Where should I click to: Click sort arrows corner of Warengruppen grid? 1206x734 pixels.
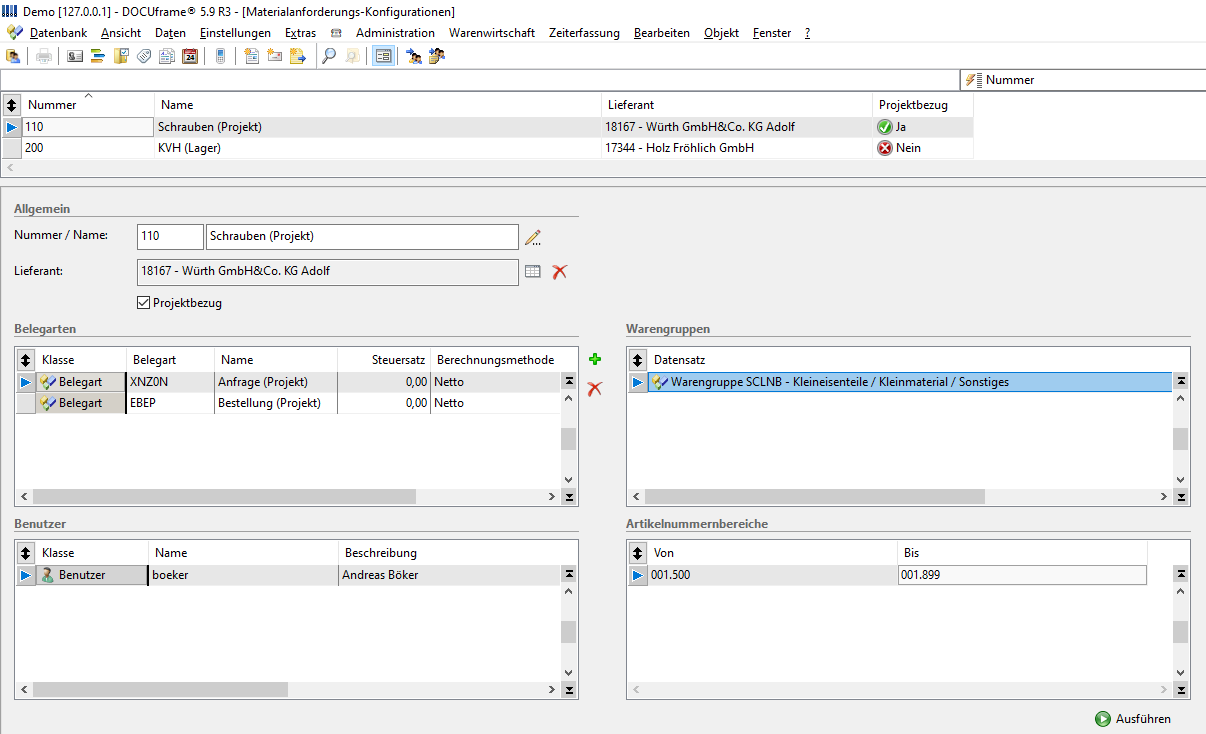coord(638,359)
